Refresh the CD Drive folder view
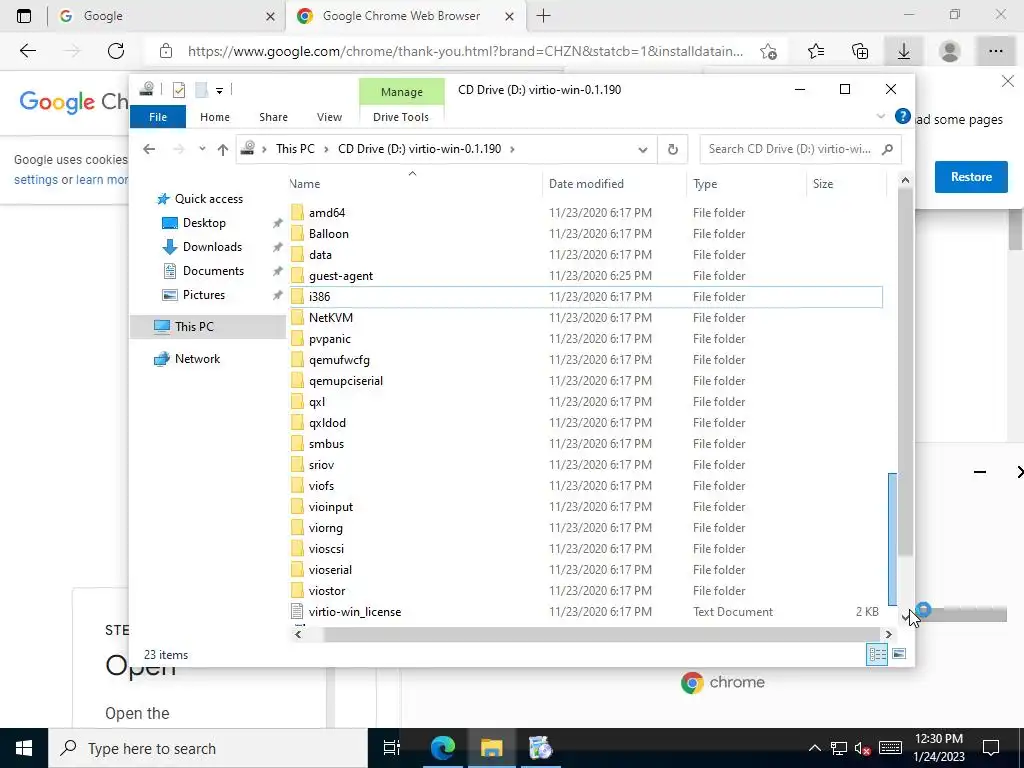The width and height of the screenshot is (1024, 768). 673,150
